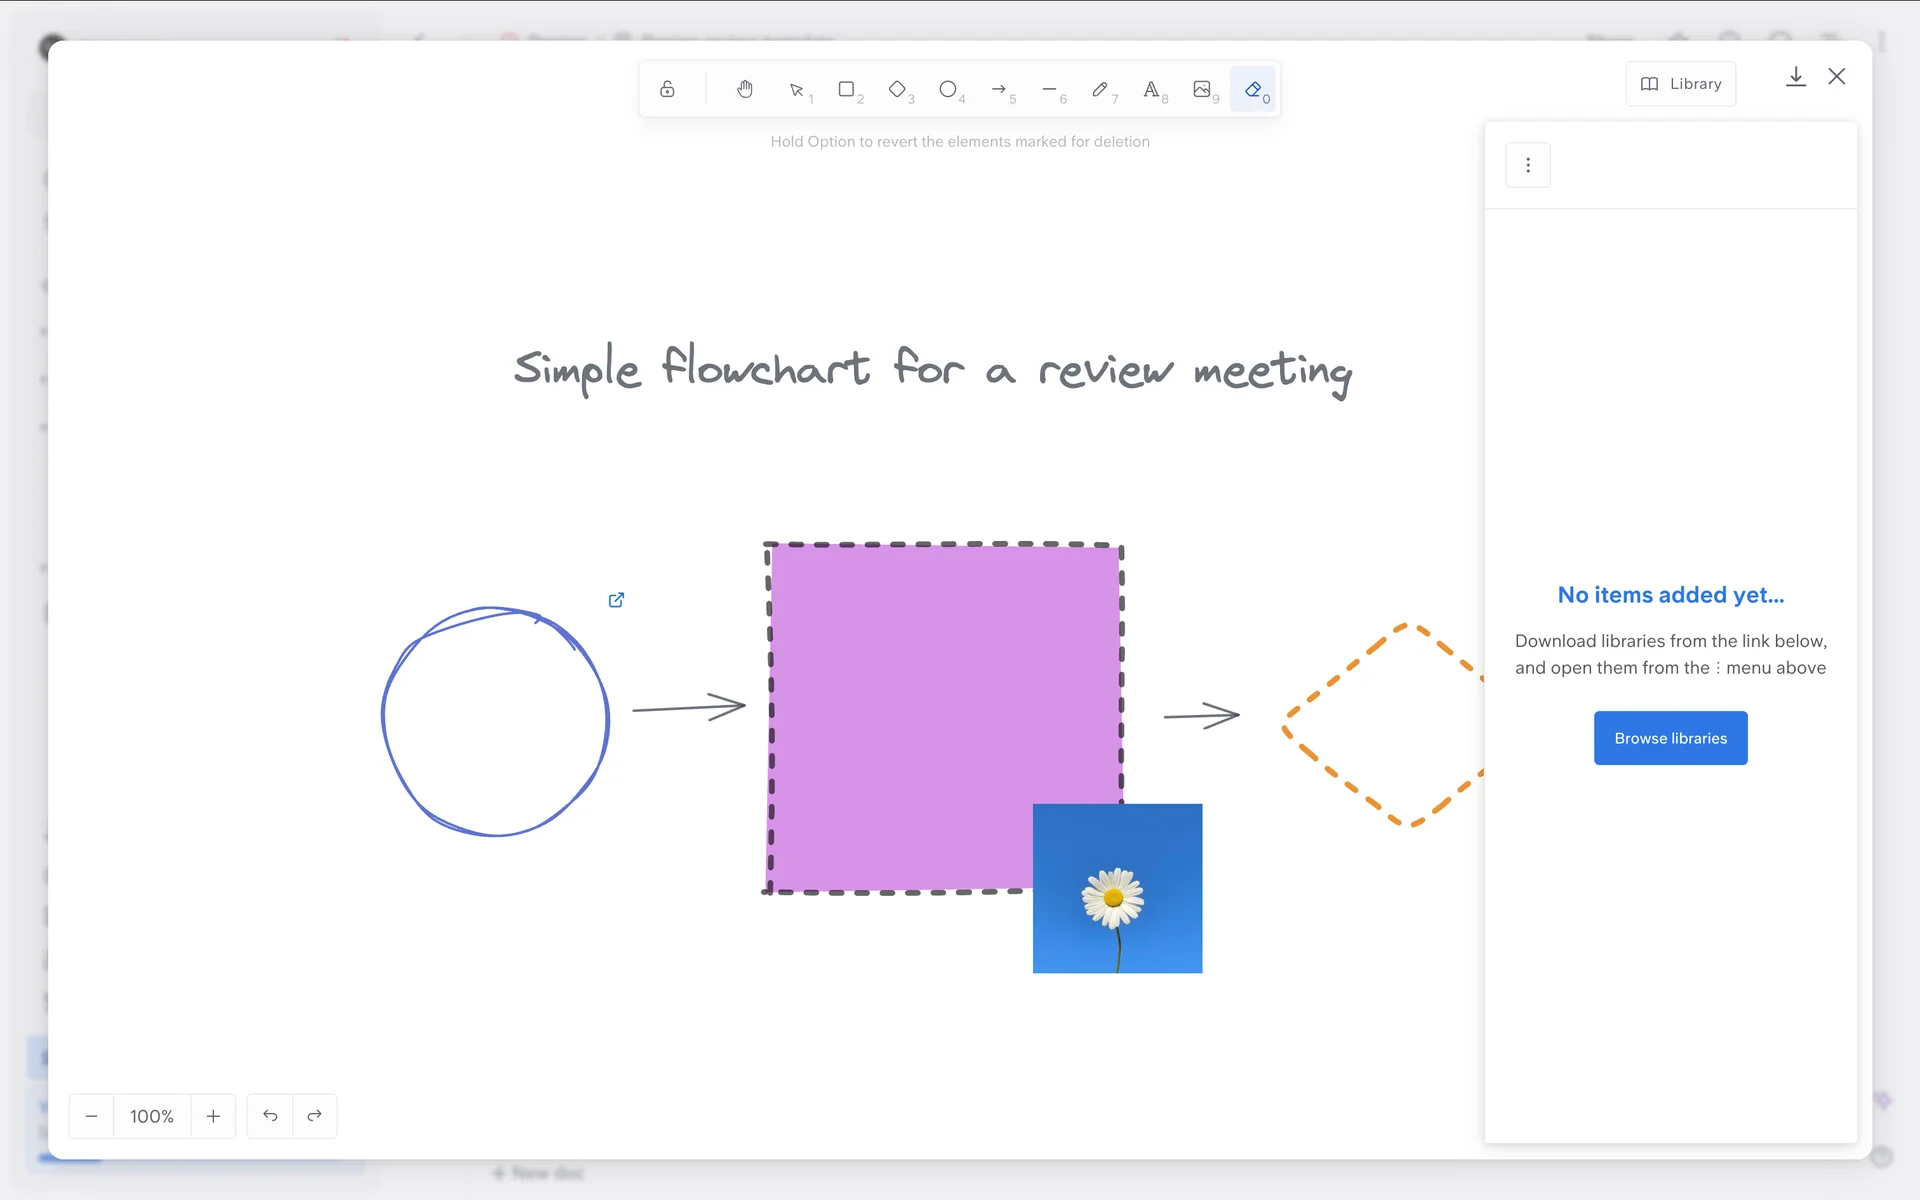Select the freehand Pencil tool
This screenshot has height=1200, width=1920.
click(x=1100, y=89)
